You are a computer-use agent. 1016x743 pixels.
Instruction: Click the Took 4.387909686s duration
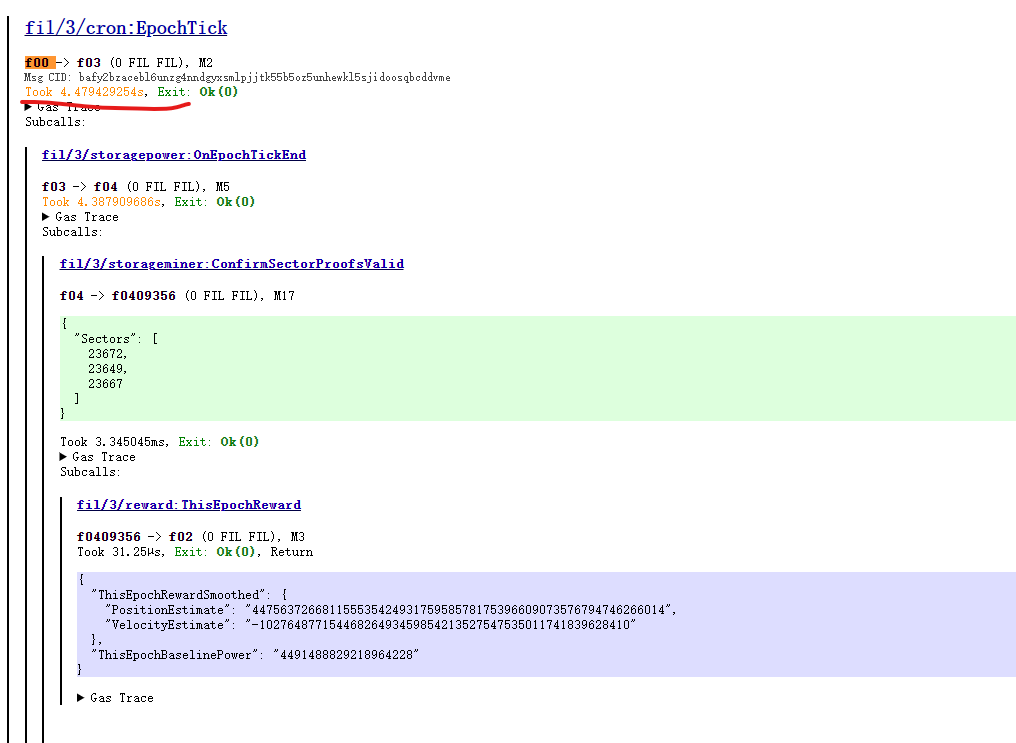(102, 201)
